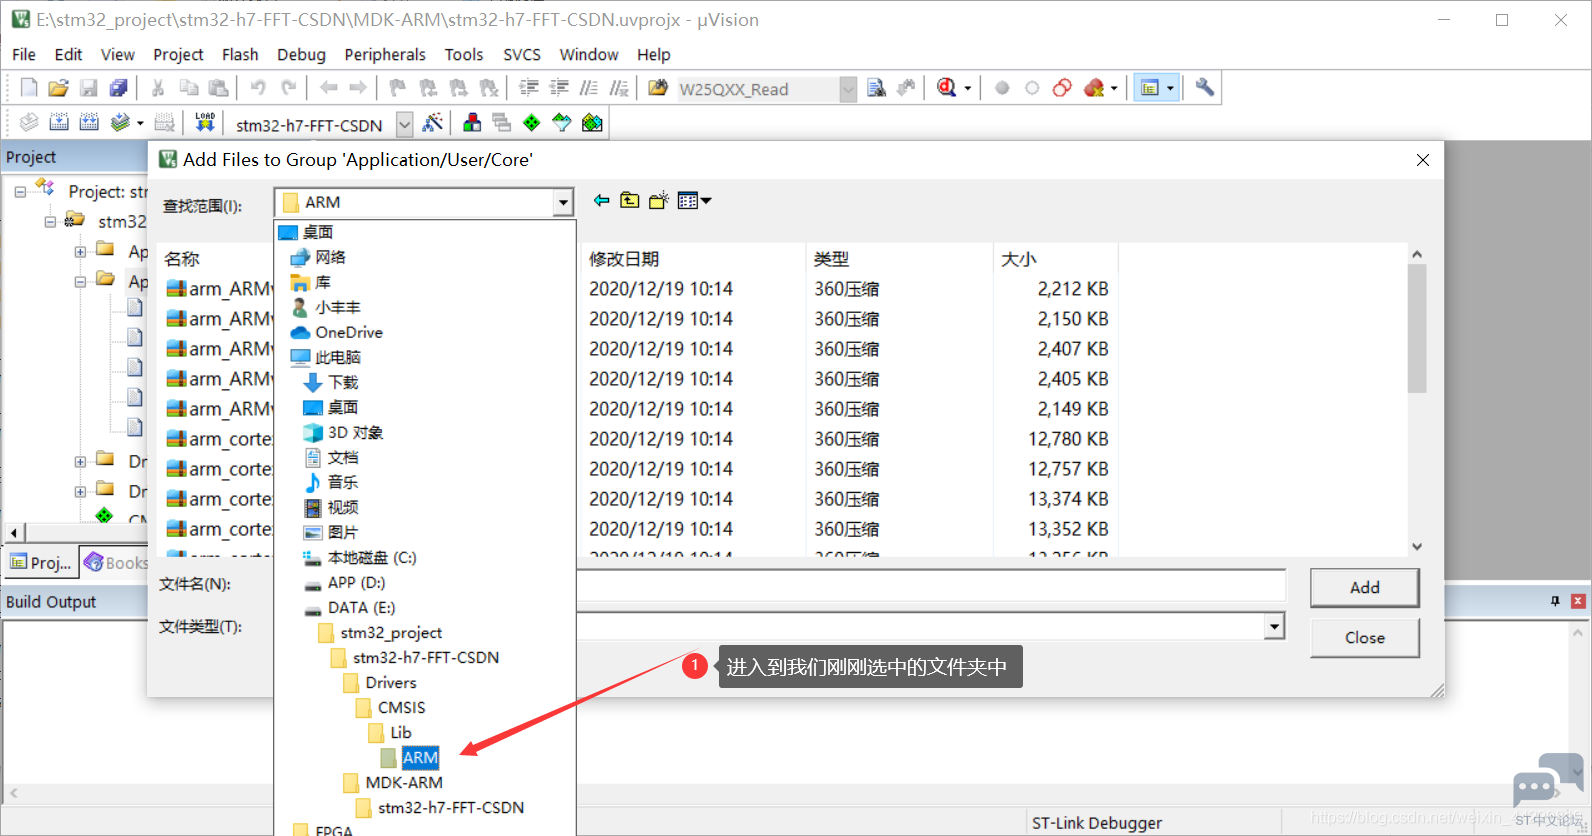Go up one folder level icon
1592x836 pixels.
629,201
